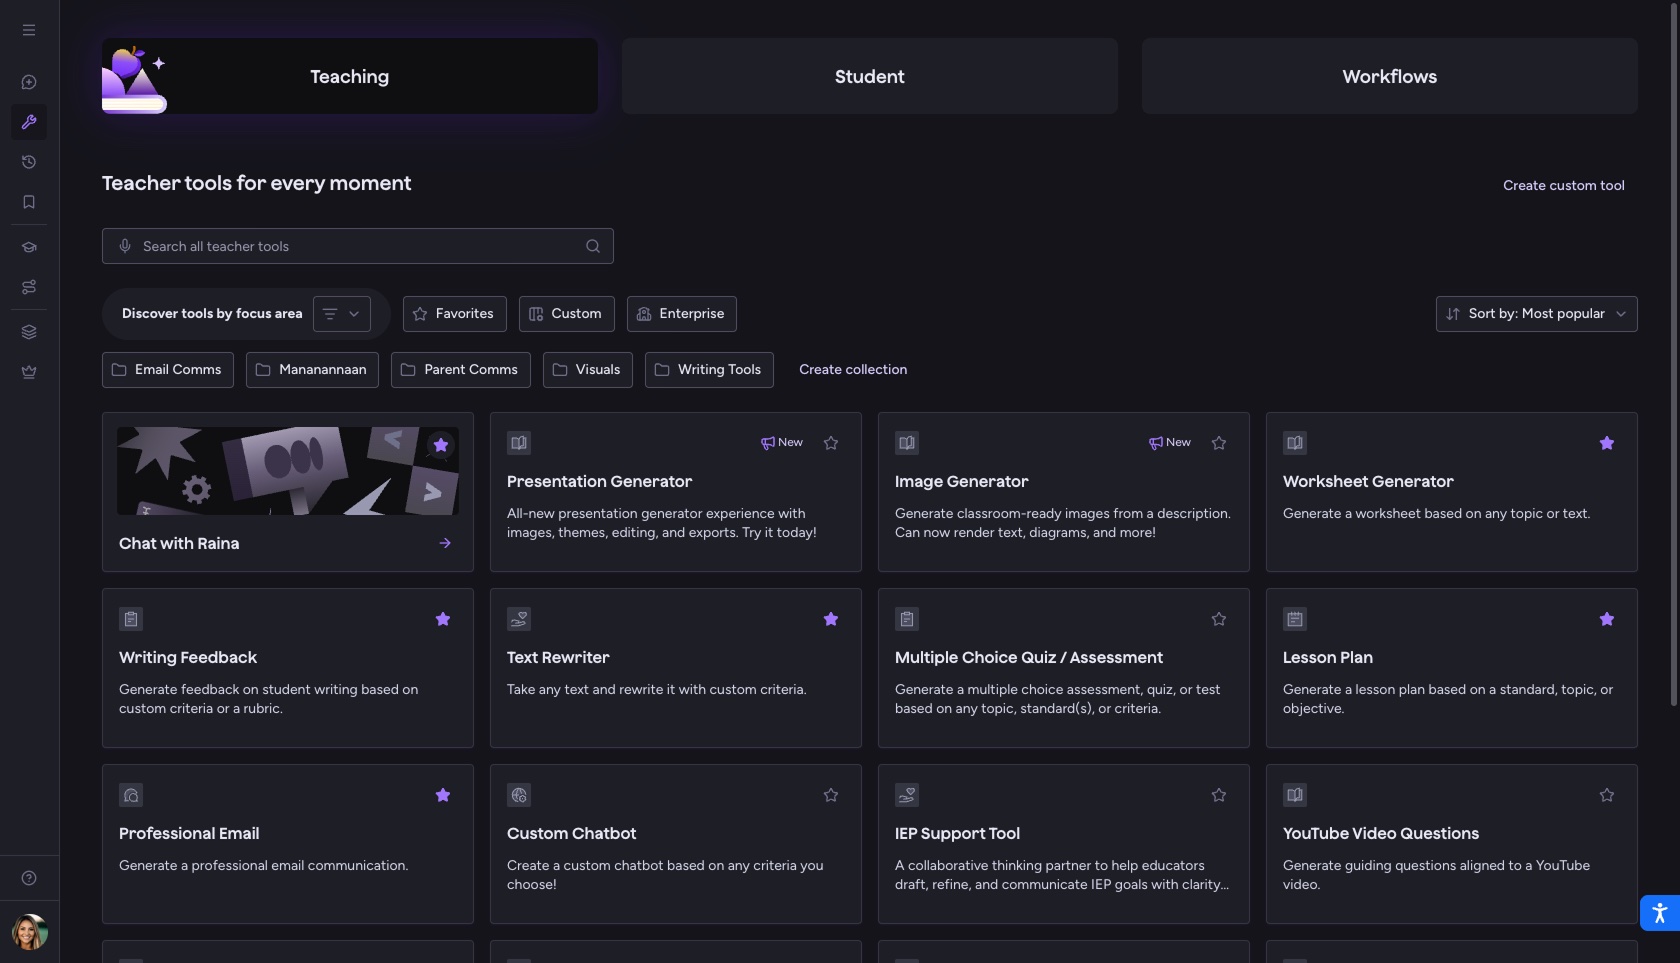Open the Visuals collection

588,370
